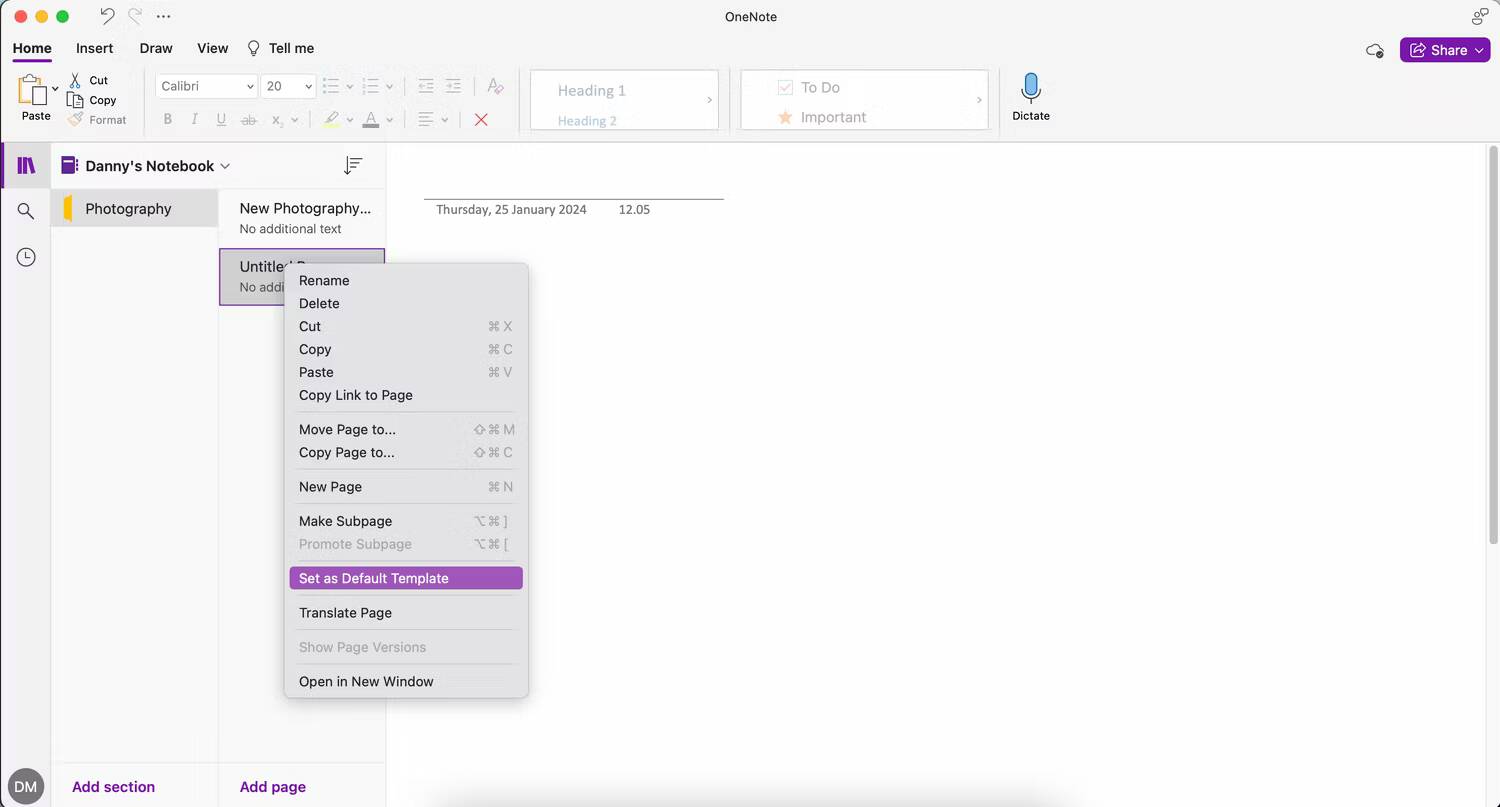The width and height of the screenshot is (1500, 807).
Task: Open the Calibri font family dropdown
Action: pyautogui.click(x=205, y=86)
